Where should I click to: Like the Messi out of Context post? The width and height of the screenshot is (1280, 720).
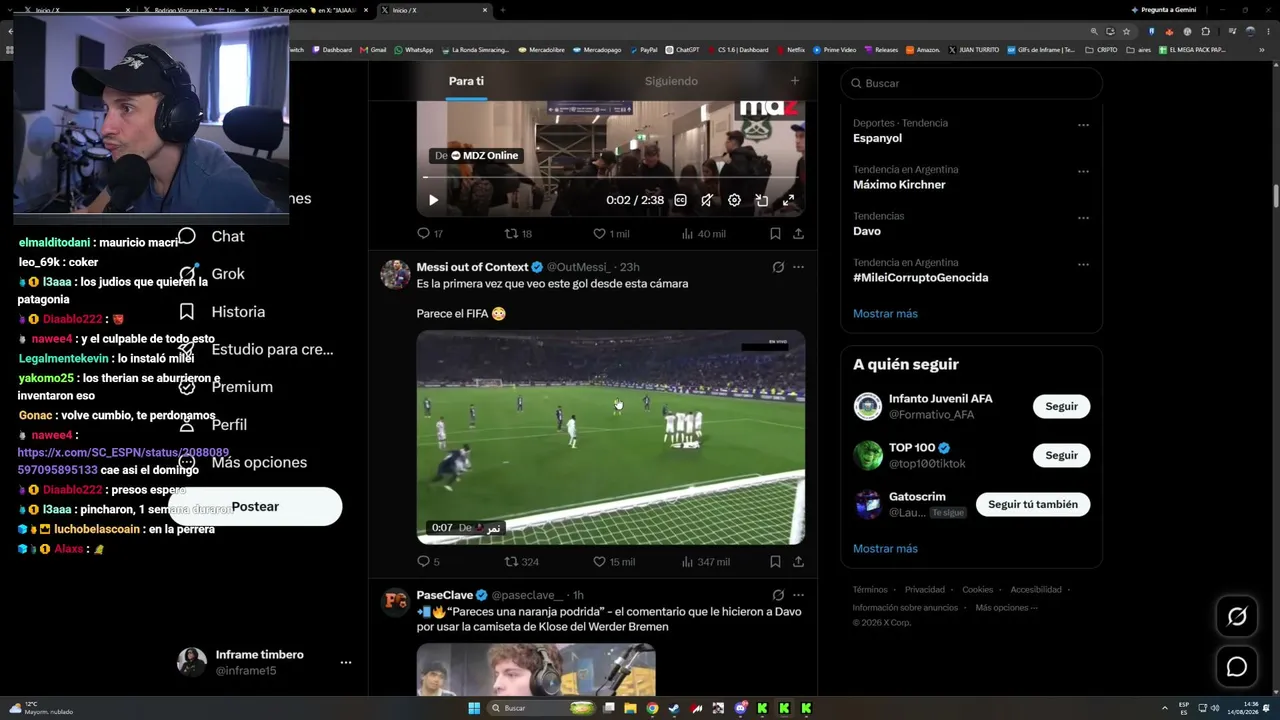[614, 562]
